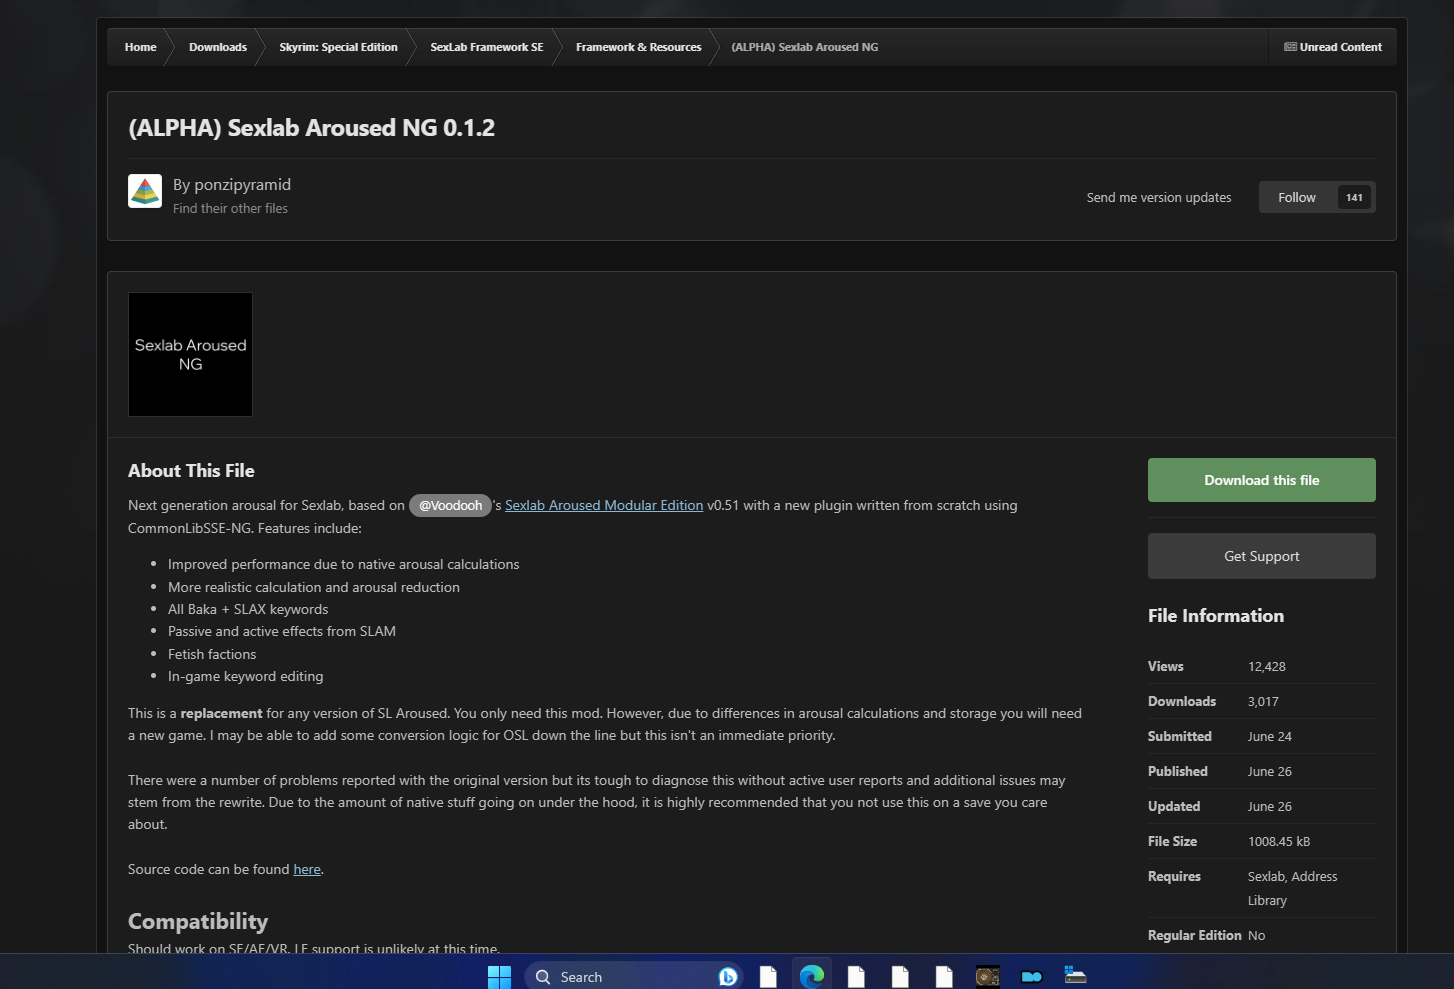Click the 'Fetish factions' bullet

coord(212,654)
